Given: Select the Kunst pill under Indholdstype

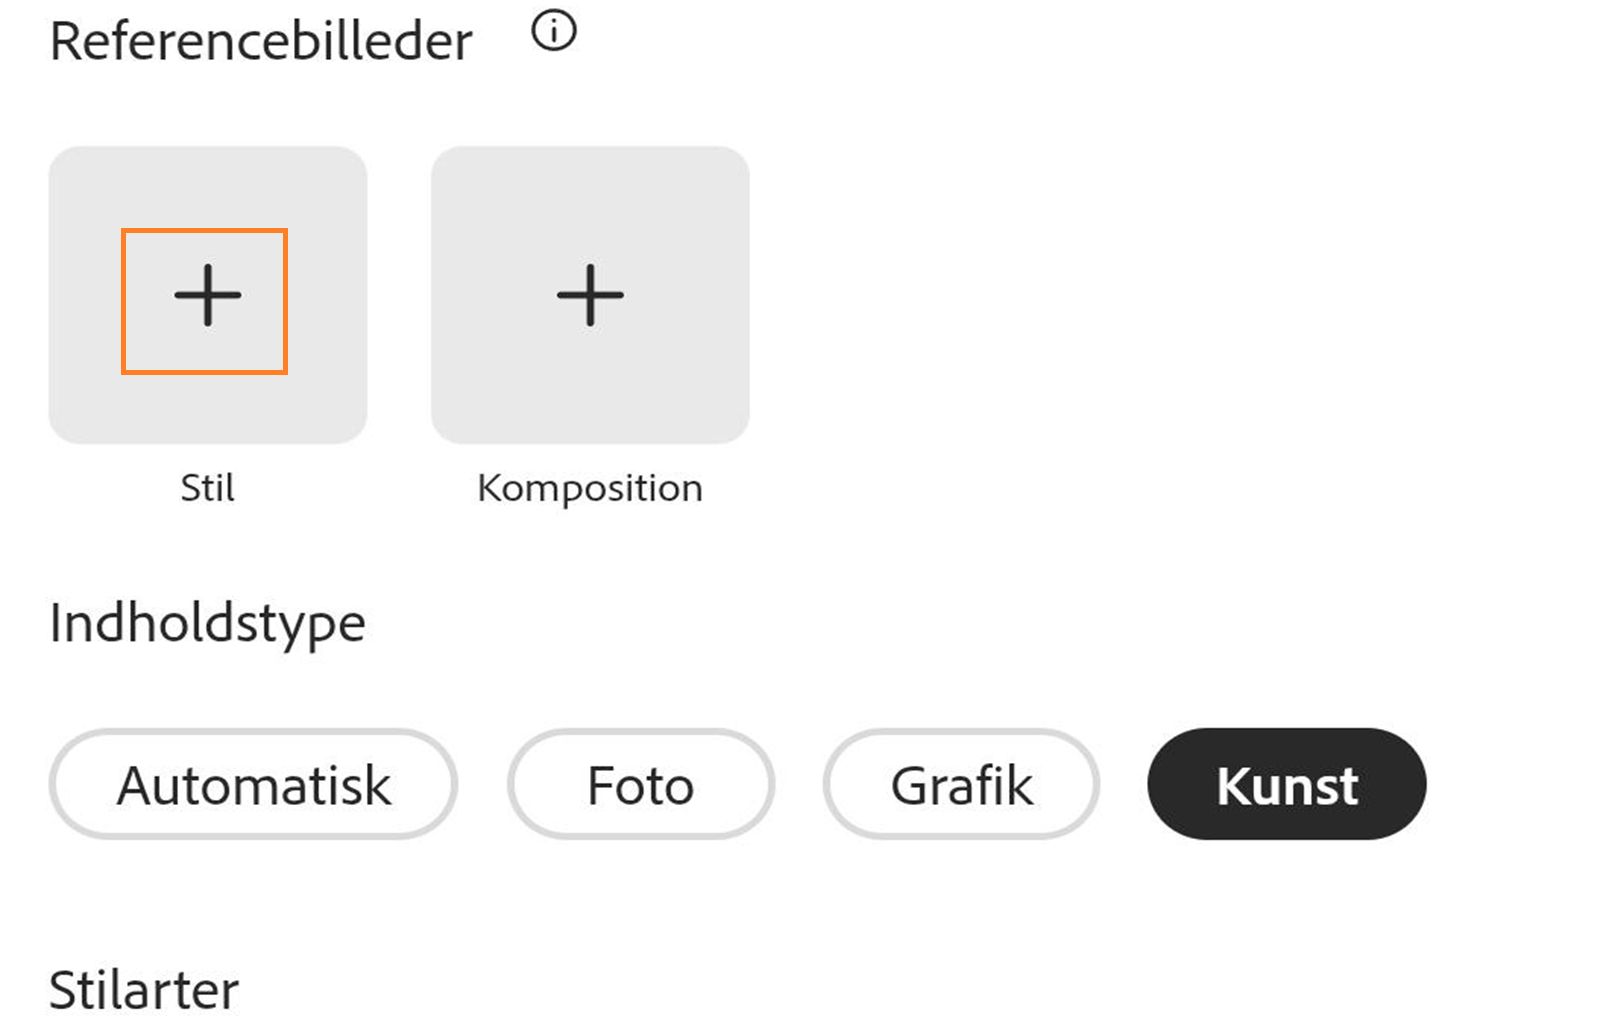Looking at the screenshot, I should pos(1288,784).
